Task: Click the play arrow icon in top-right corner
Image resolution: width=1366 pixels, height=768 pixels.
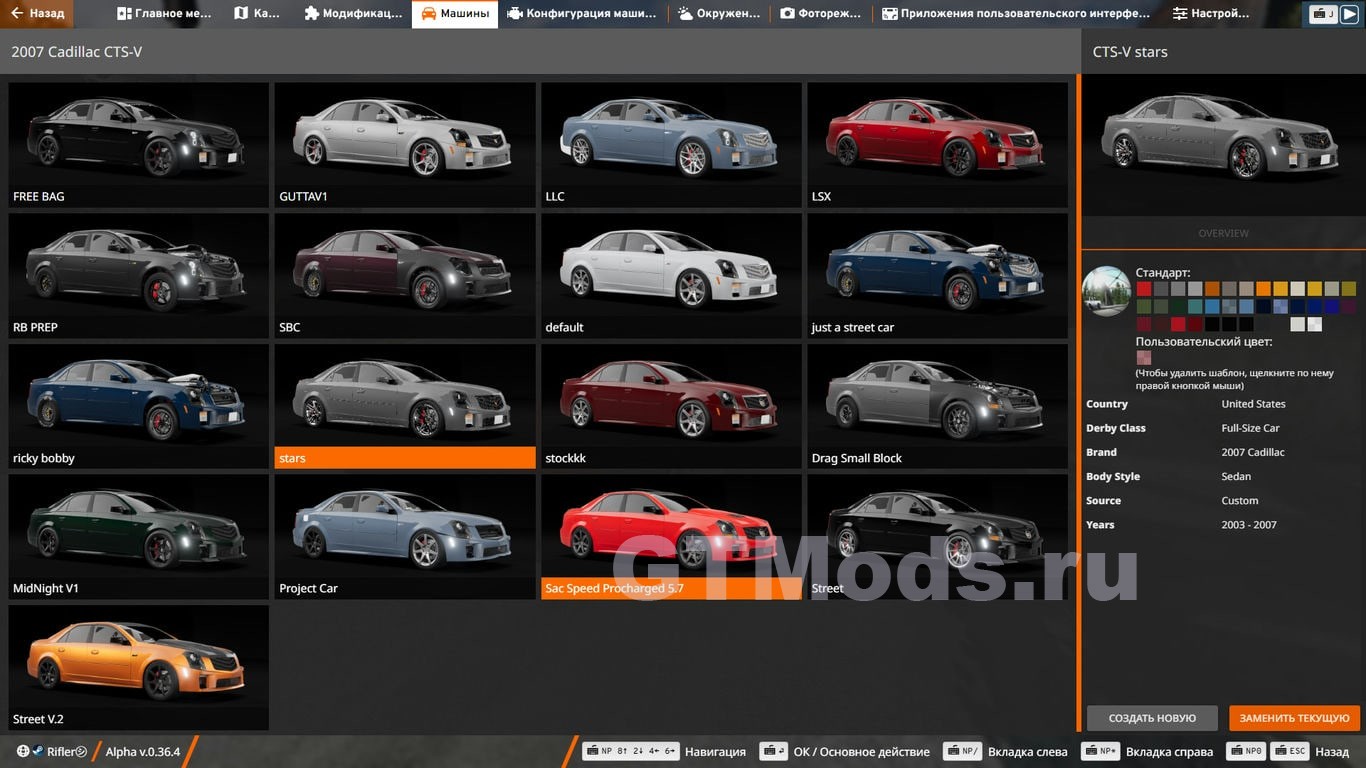Action: (x=1350, y=14)
